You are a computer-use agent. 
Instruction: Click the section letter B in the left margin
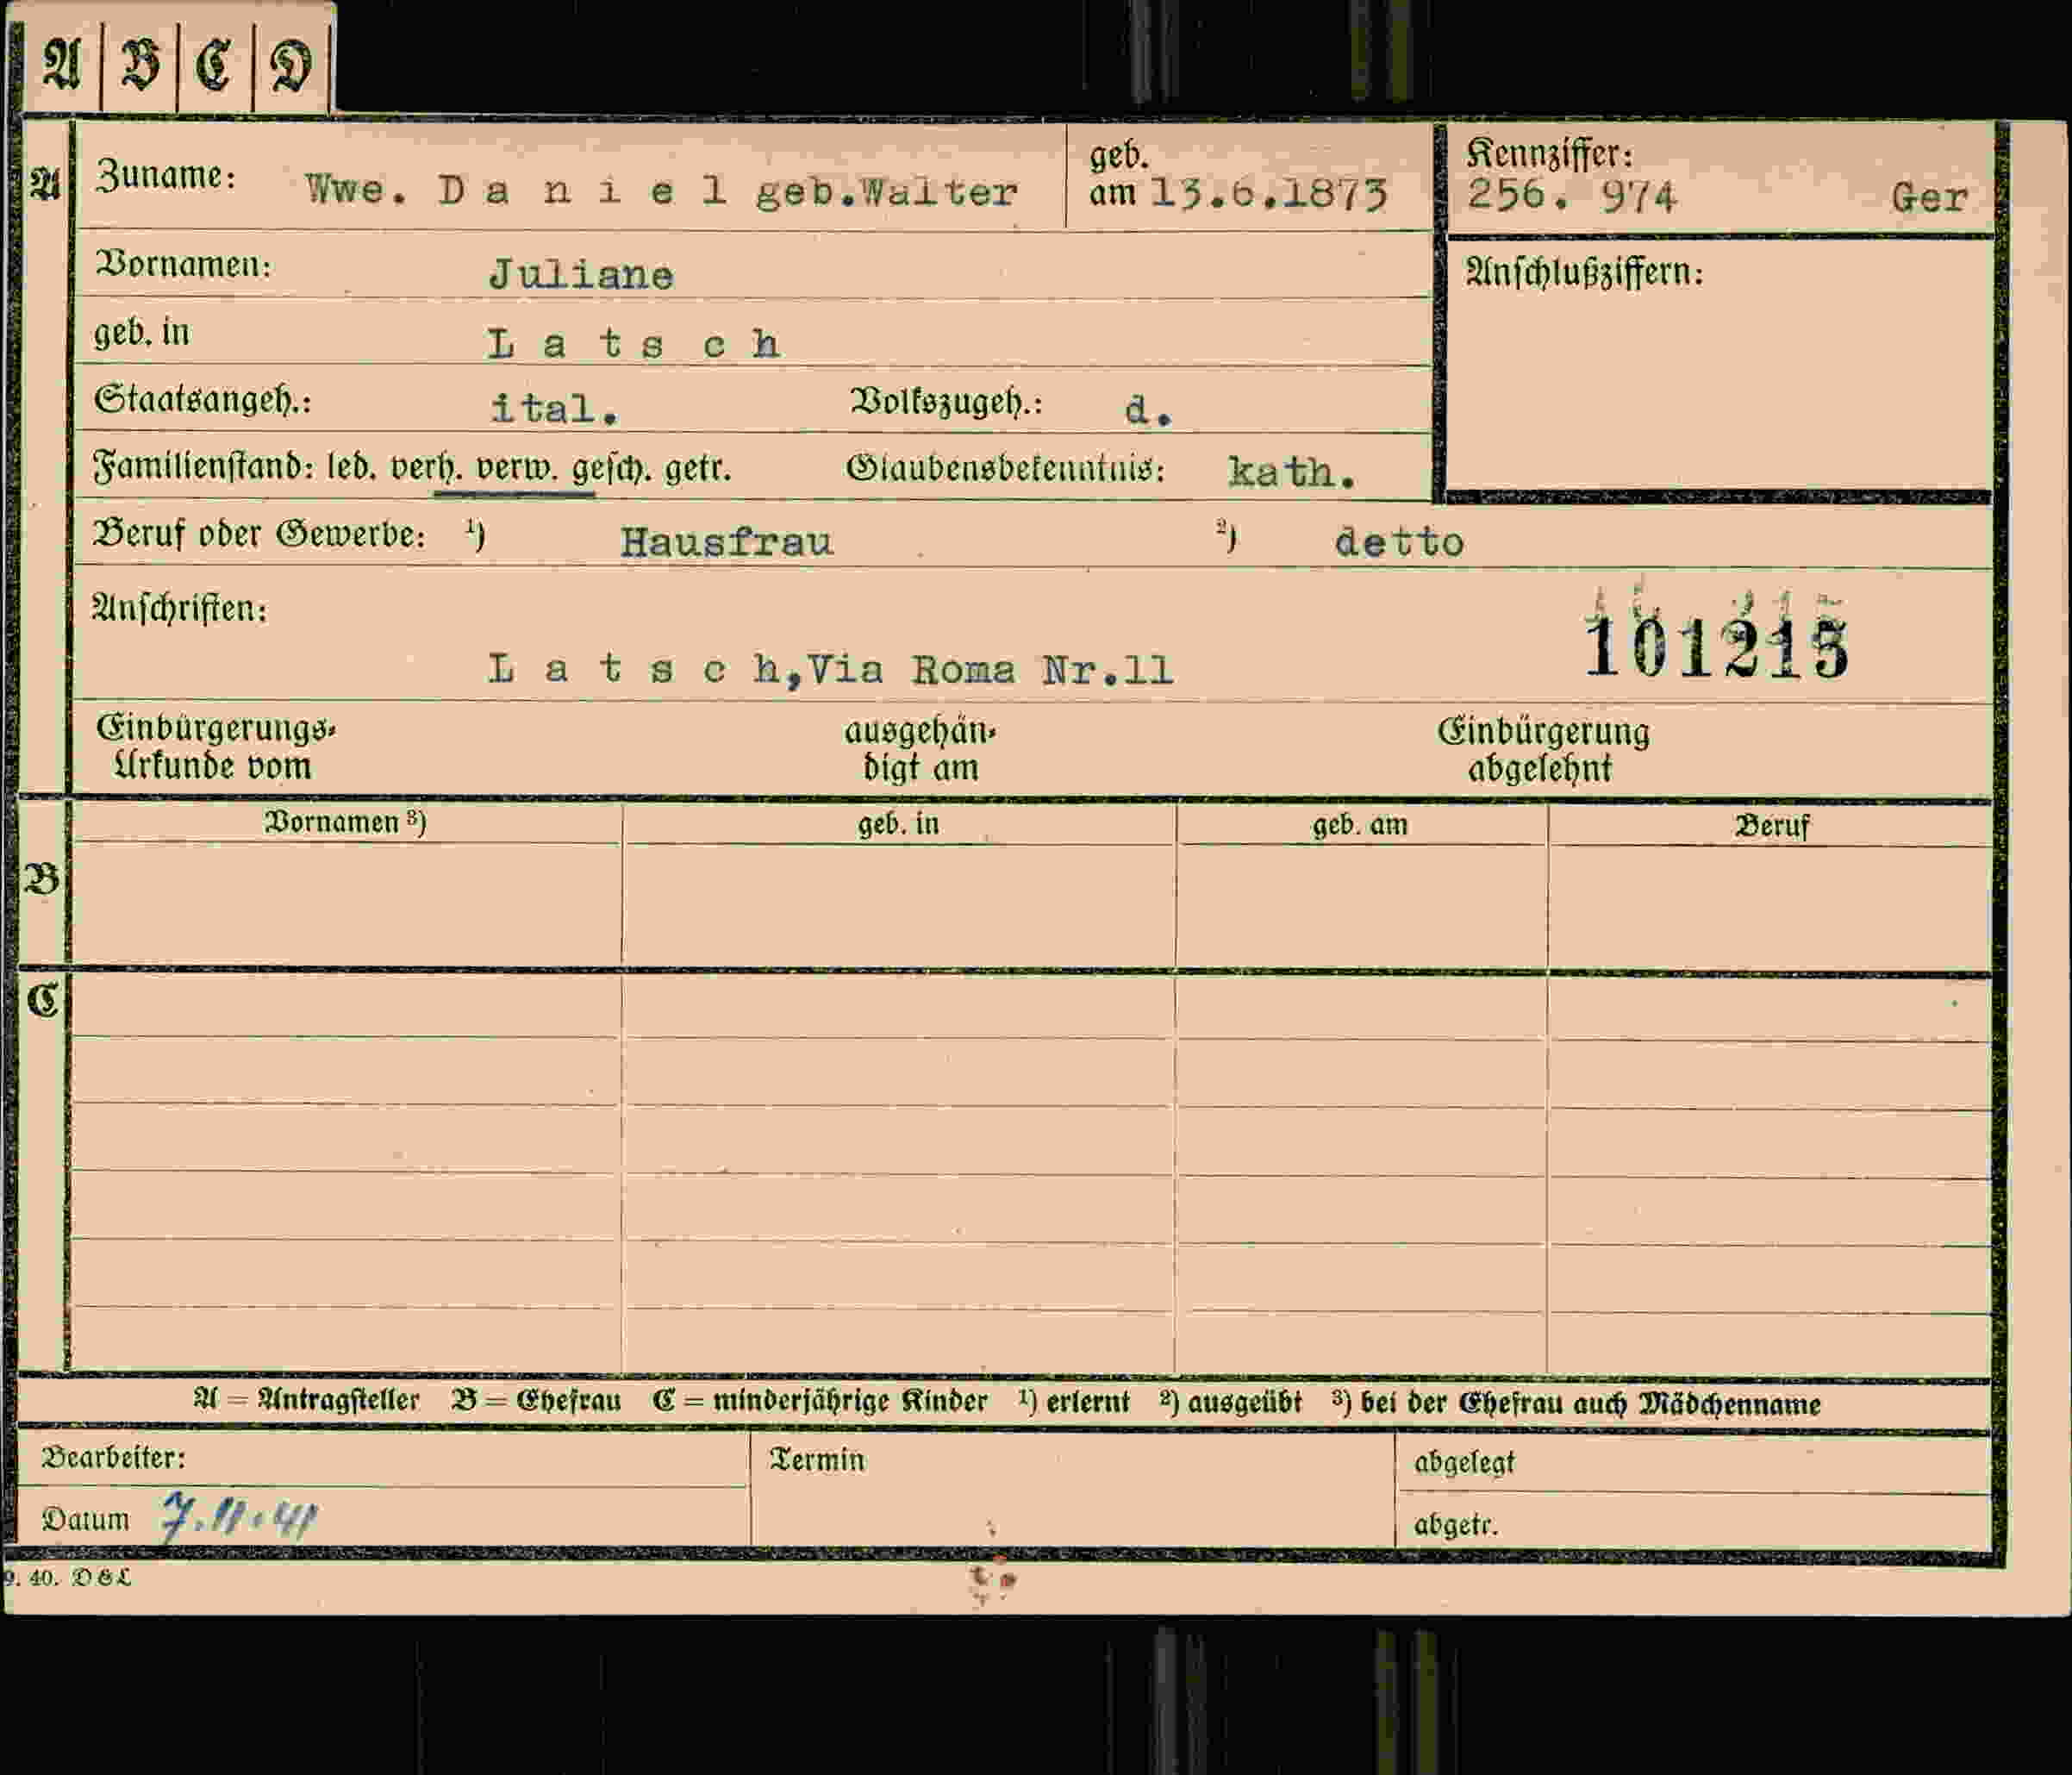point(41,879)
